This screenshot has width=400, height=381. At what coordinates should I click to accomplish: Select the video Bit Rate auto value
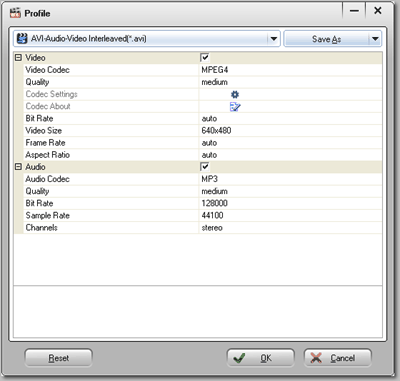(209, 119)
